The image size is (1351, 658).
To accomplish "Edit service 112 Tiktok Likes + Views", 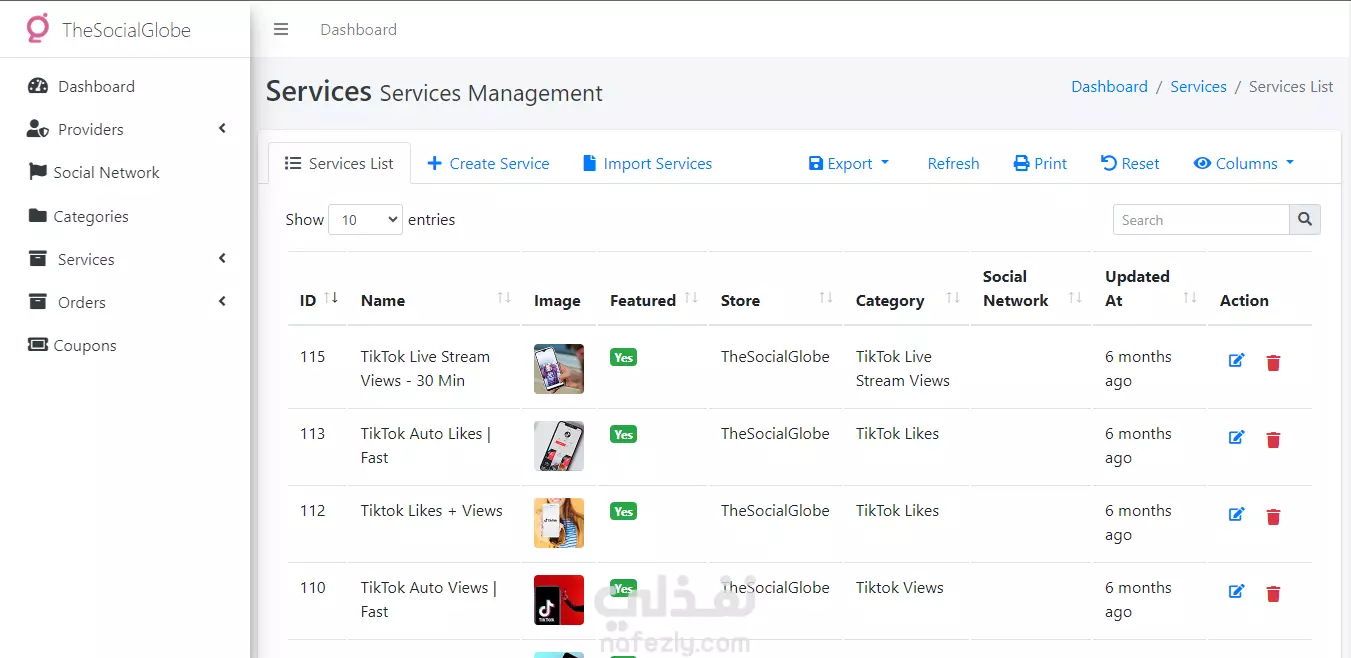I will click(x=1236, y=515).
